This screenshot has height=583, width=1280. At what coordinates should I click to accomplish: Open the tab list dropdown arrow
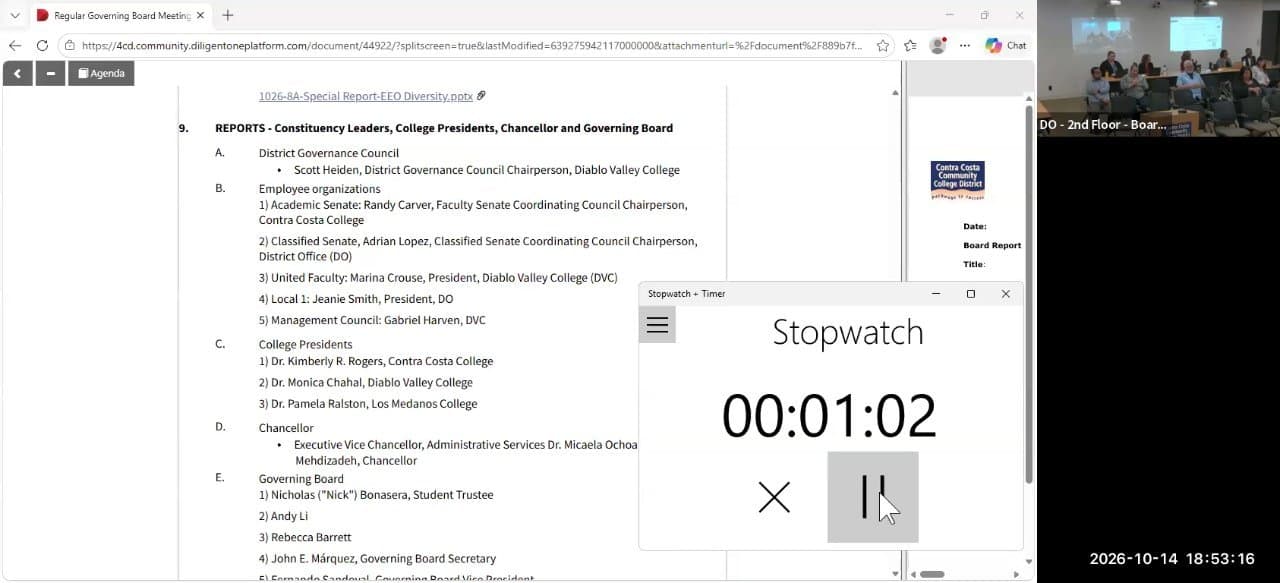click(15, 15)
